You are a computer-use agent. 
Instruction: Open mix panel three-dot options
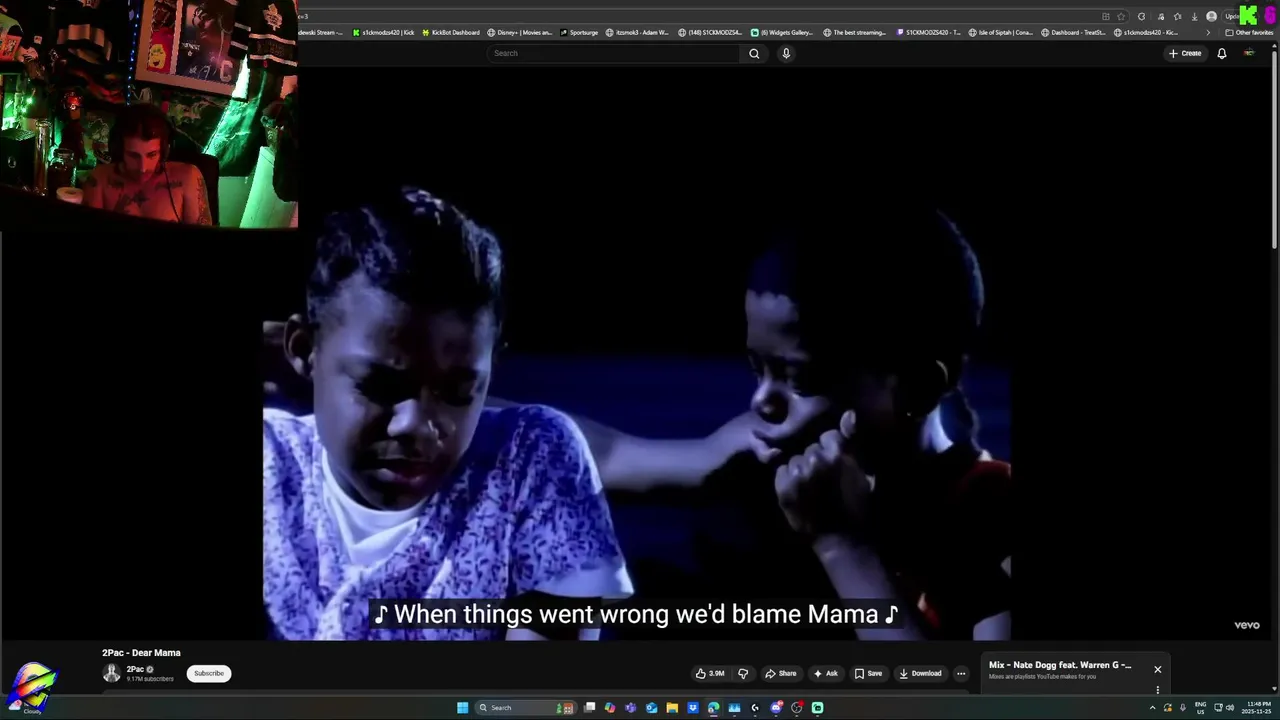coord(1158,690)
